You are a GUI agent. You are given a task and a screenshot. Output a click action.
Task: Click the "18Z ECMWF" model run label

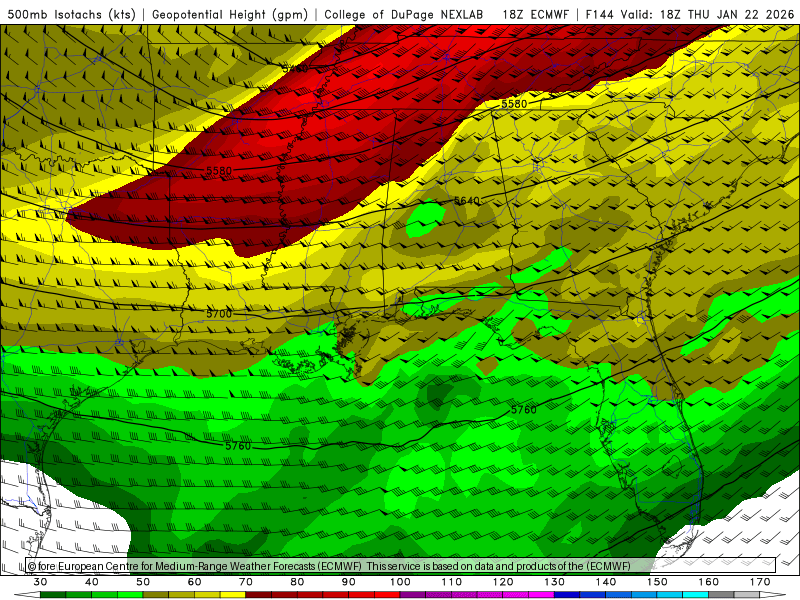pyautogui.click(x=536, y=15)
